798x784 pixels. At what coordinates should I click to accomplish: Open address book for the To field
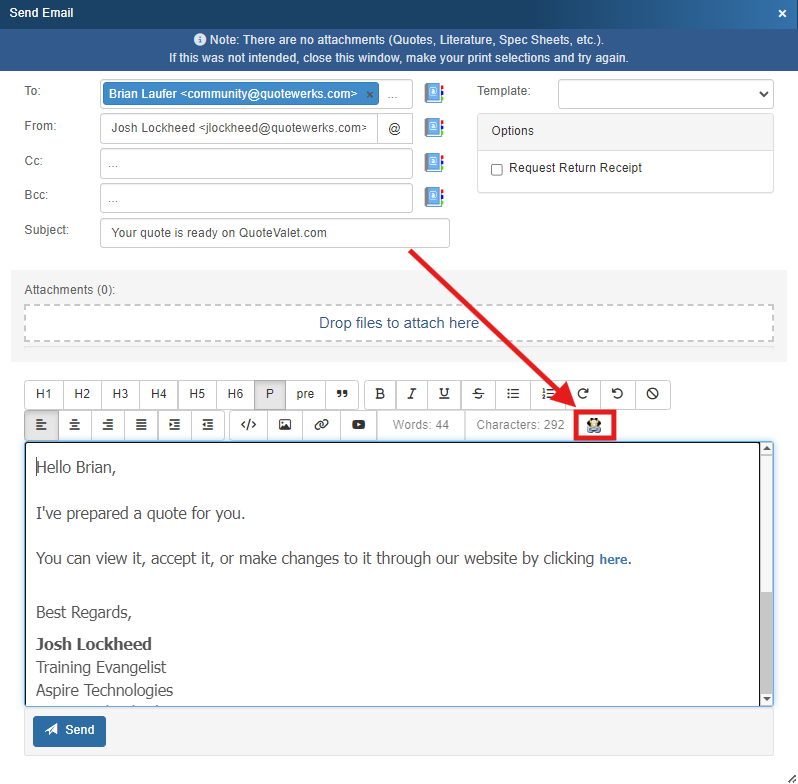[433, 94]
